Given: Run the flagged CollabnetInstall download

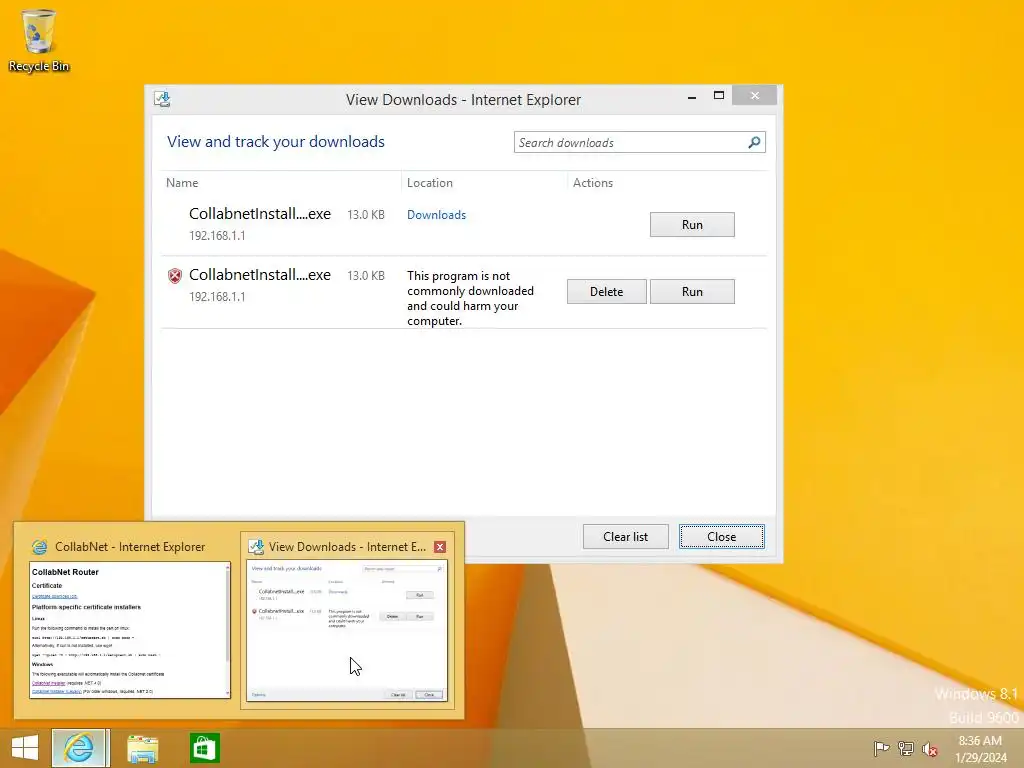Looking at the screenshot, I should 692,291.
